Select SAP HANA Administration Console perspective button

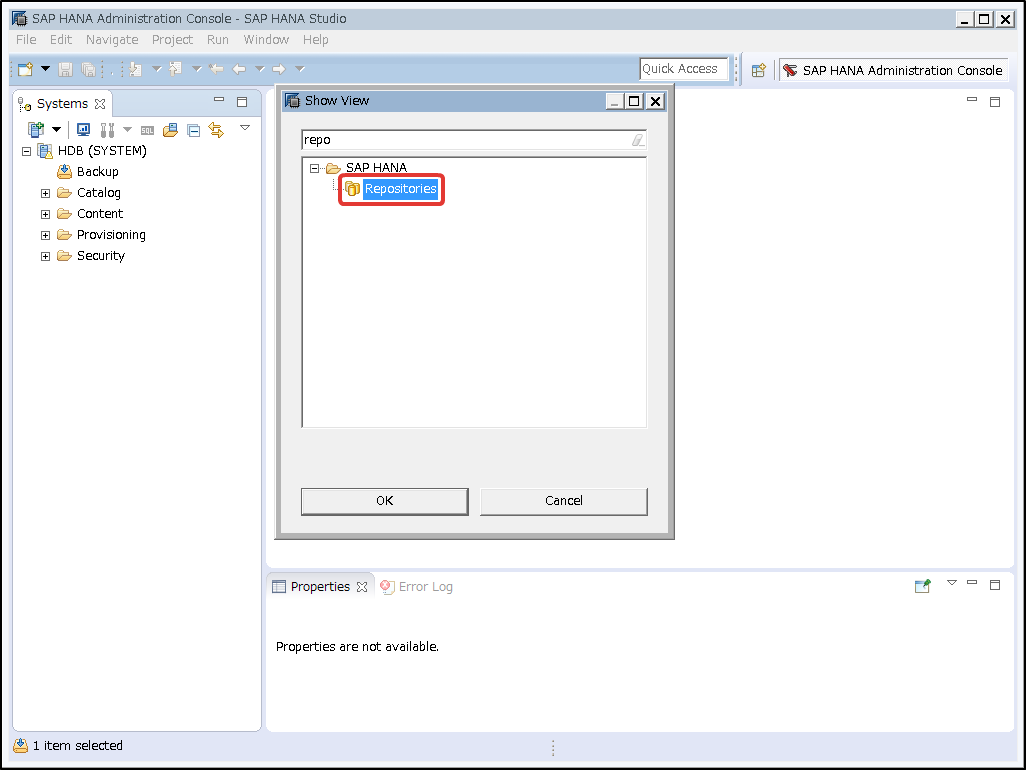point(893,70)
